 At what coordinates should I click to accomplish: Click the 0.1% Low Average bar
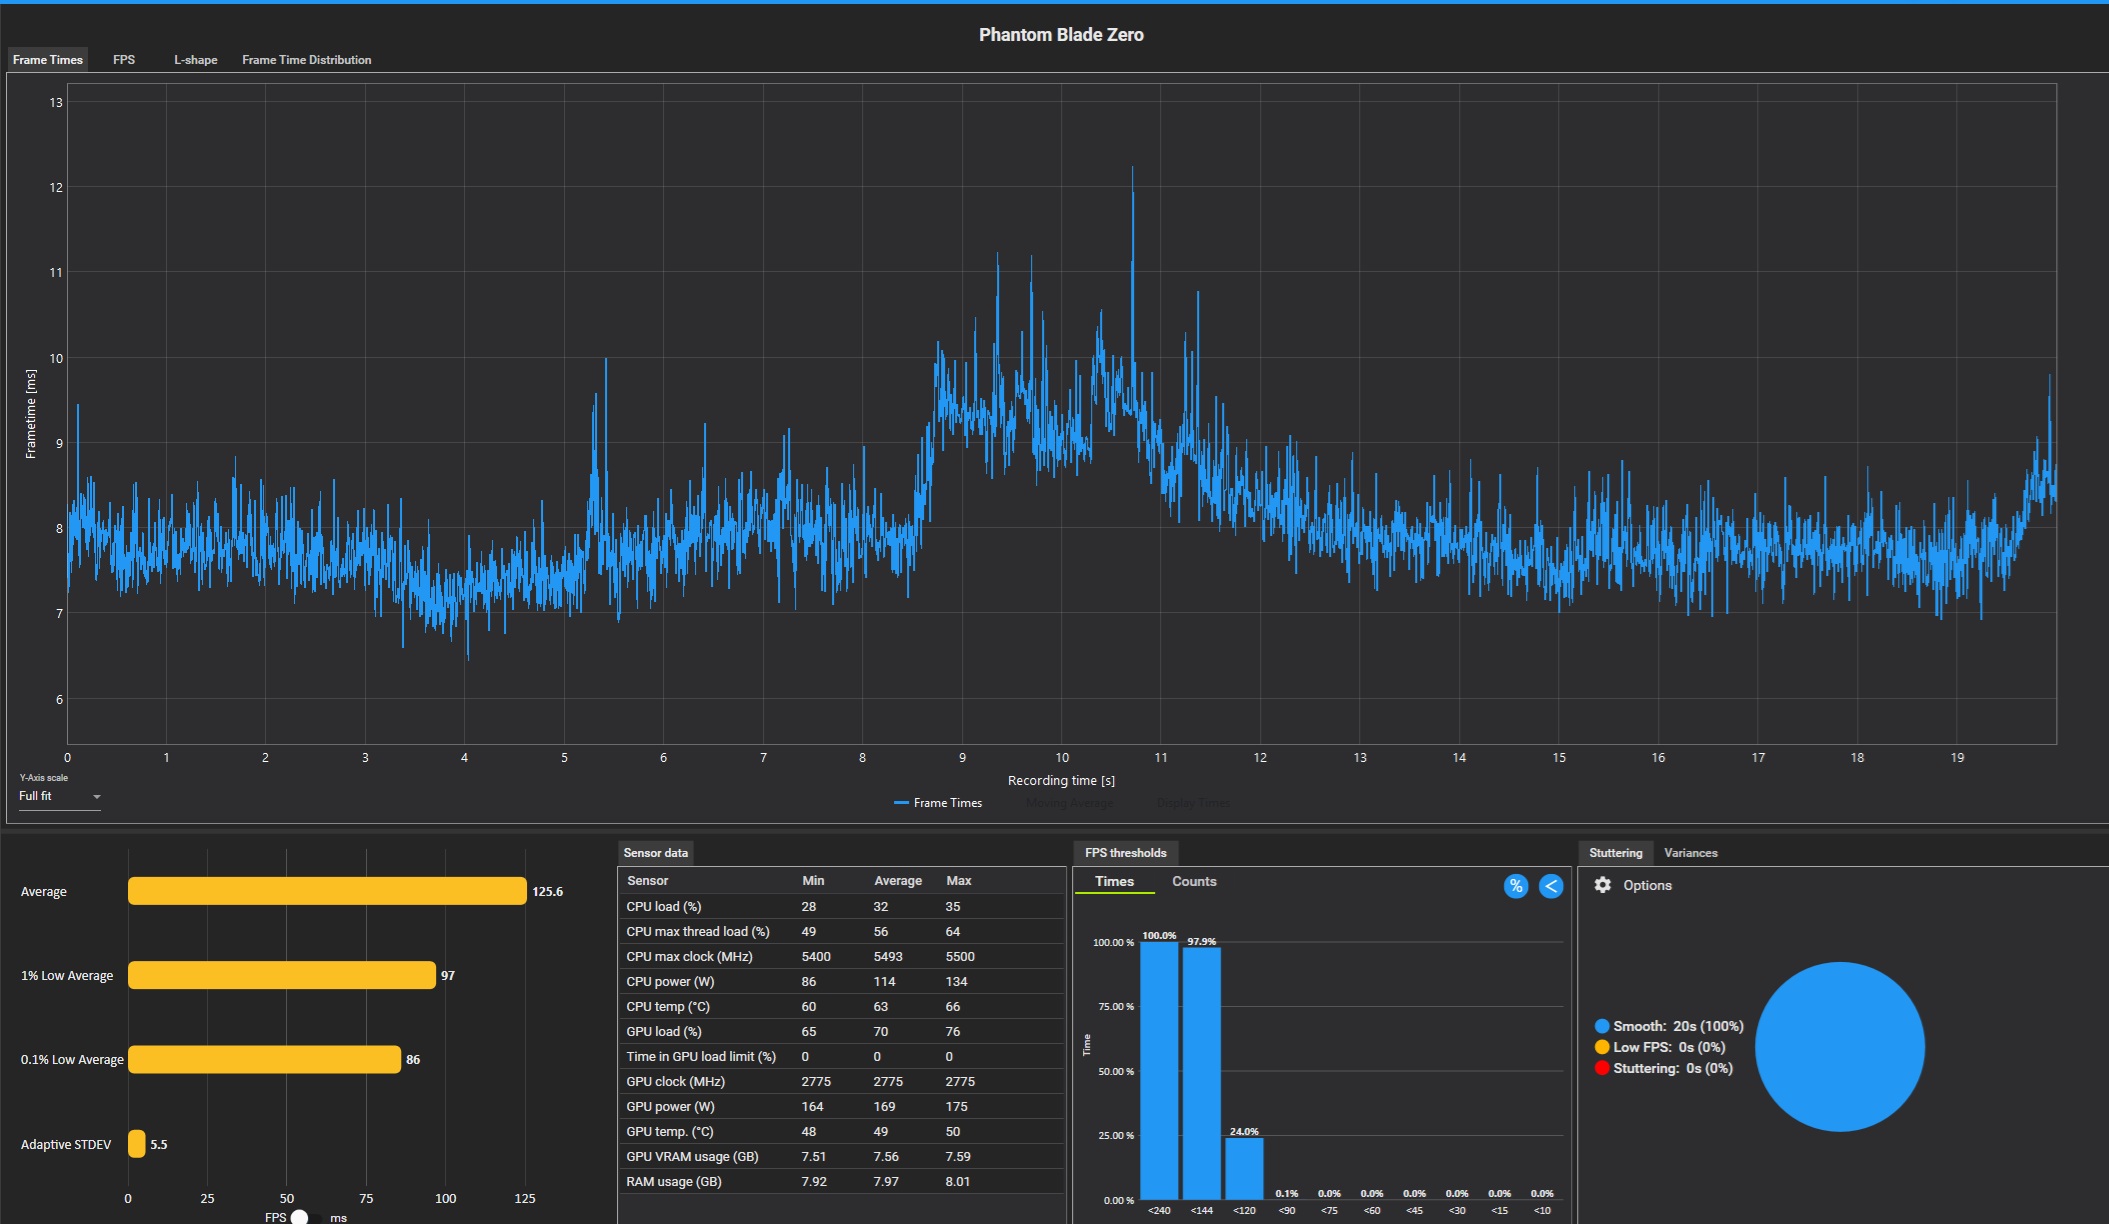(x=265, y=1059)
